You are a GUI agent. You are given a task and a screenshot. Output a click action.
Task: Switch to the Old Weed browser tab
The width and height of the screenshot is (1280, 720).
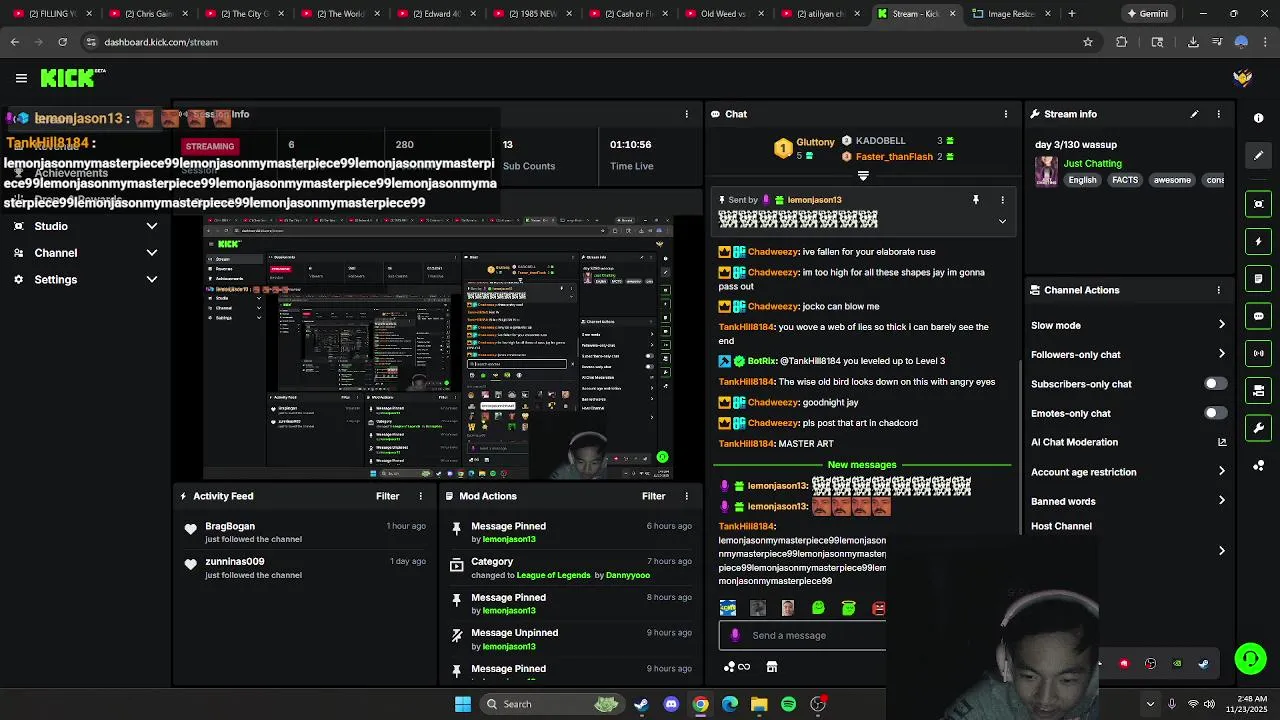725,14
